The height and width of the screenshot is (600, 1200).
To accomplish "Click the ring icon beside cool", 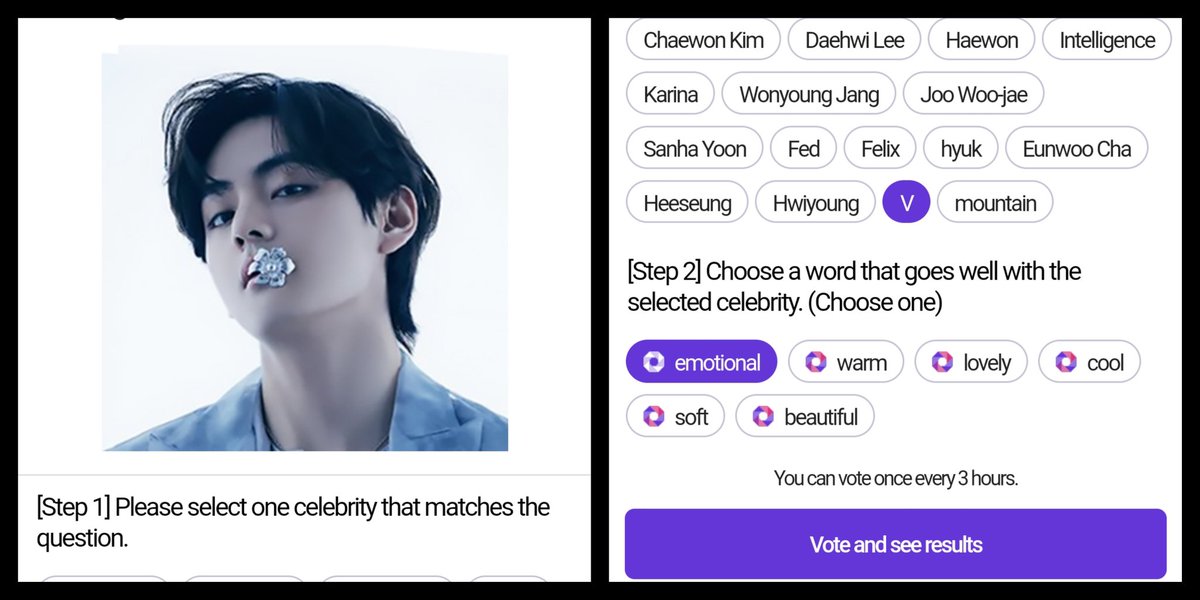I will [x=1066, y=362].
